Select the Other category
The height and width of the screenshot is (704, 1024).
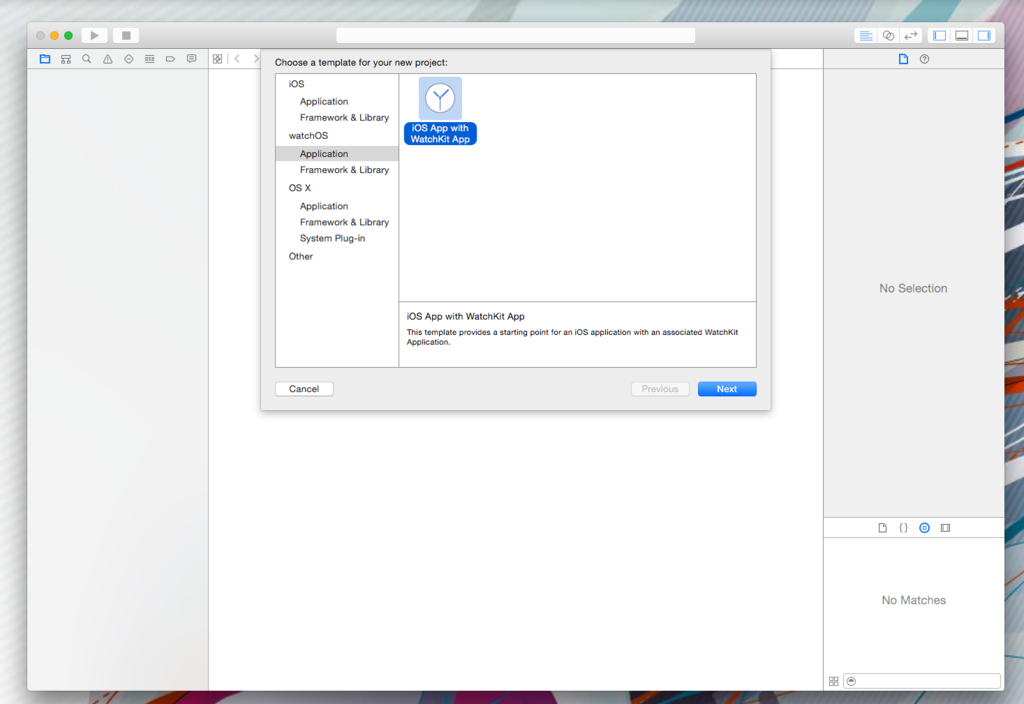[300, 256]
